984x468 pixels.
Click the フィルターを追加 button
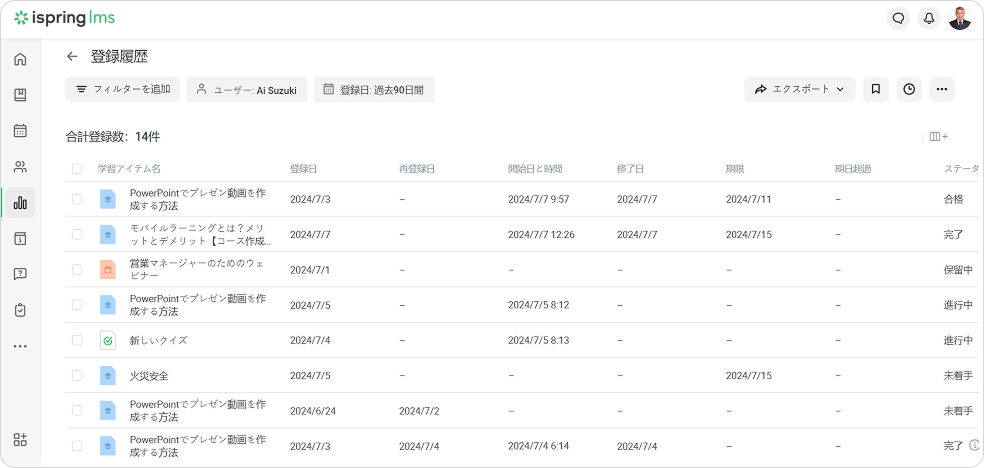click(123, 89)
